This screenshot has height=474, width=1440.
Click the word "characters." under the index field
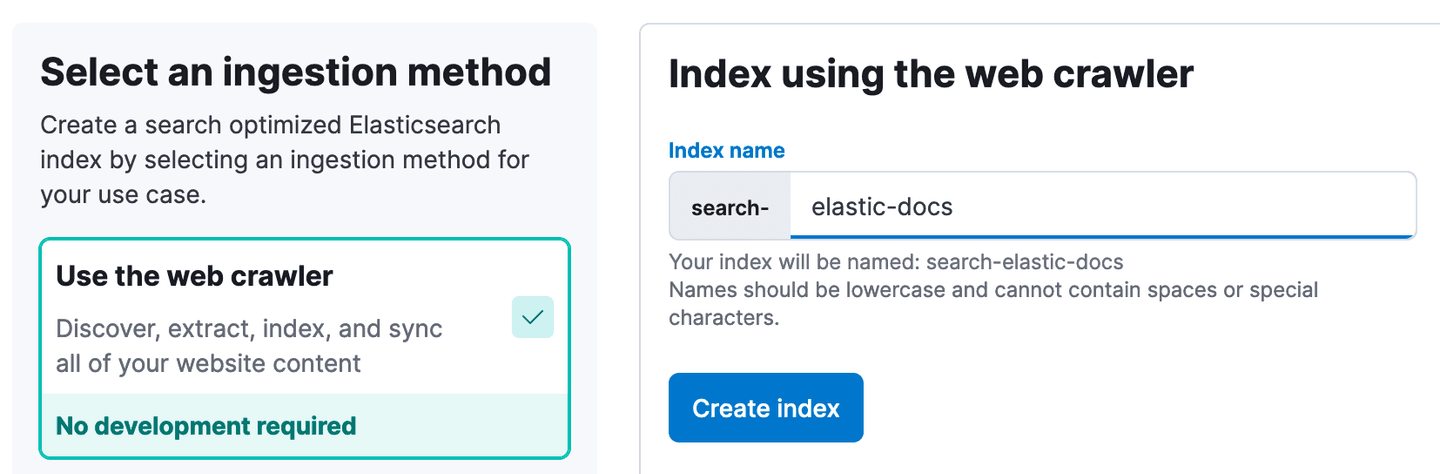pos(723,319)
